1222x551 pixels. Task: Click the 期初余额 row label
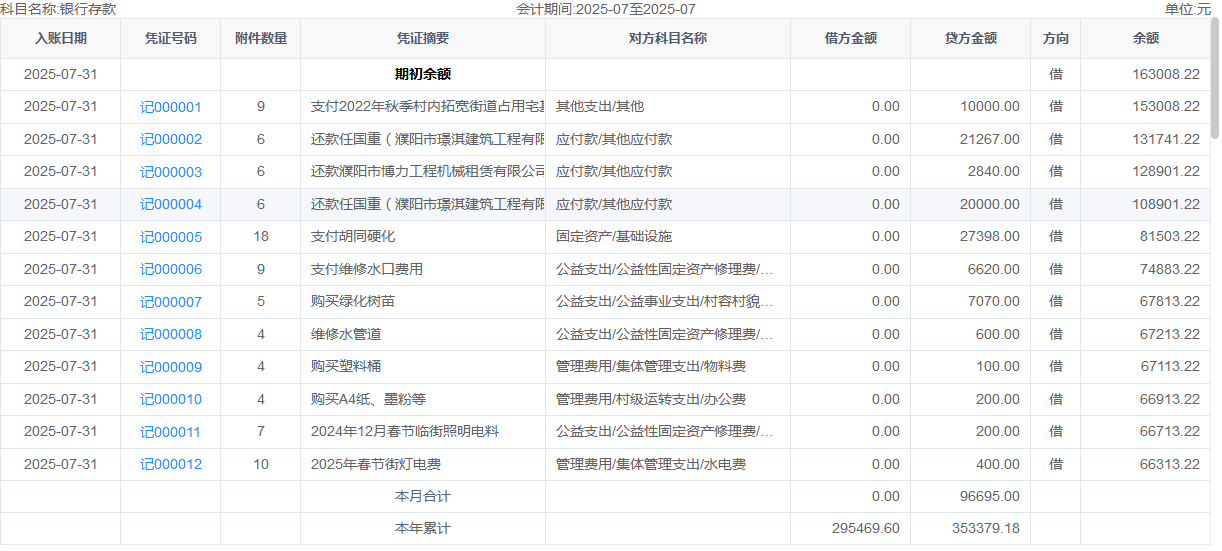(423, 74)
